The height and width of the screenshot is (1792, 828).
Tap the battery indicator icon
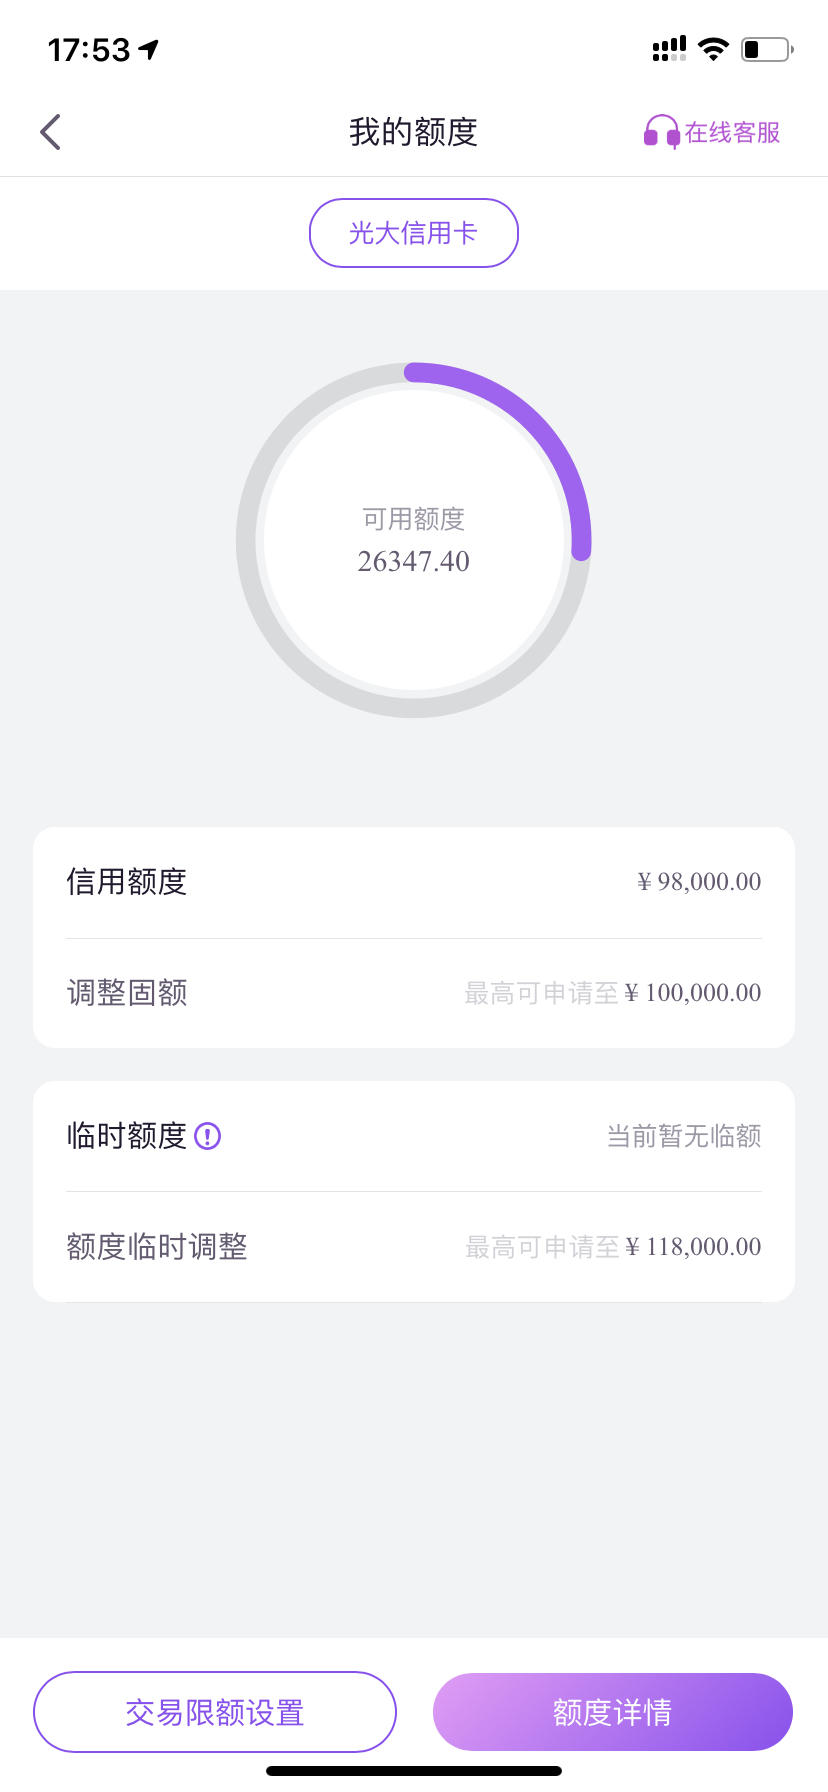tap(767, 49)
